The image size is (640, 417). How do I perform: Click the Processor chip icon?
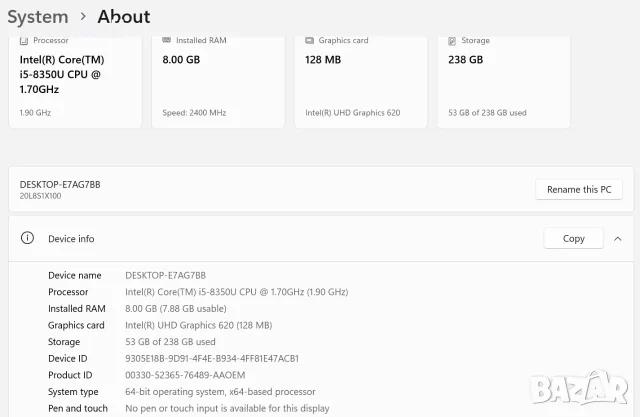[x=24, y=40]
